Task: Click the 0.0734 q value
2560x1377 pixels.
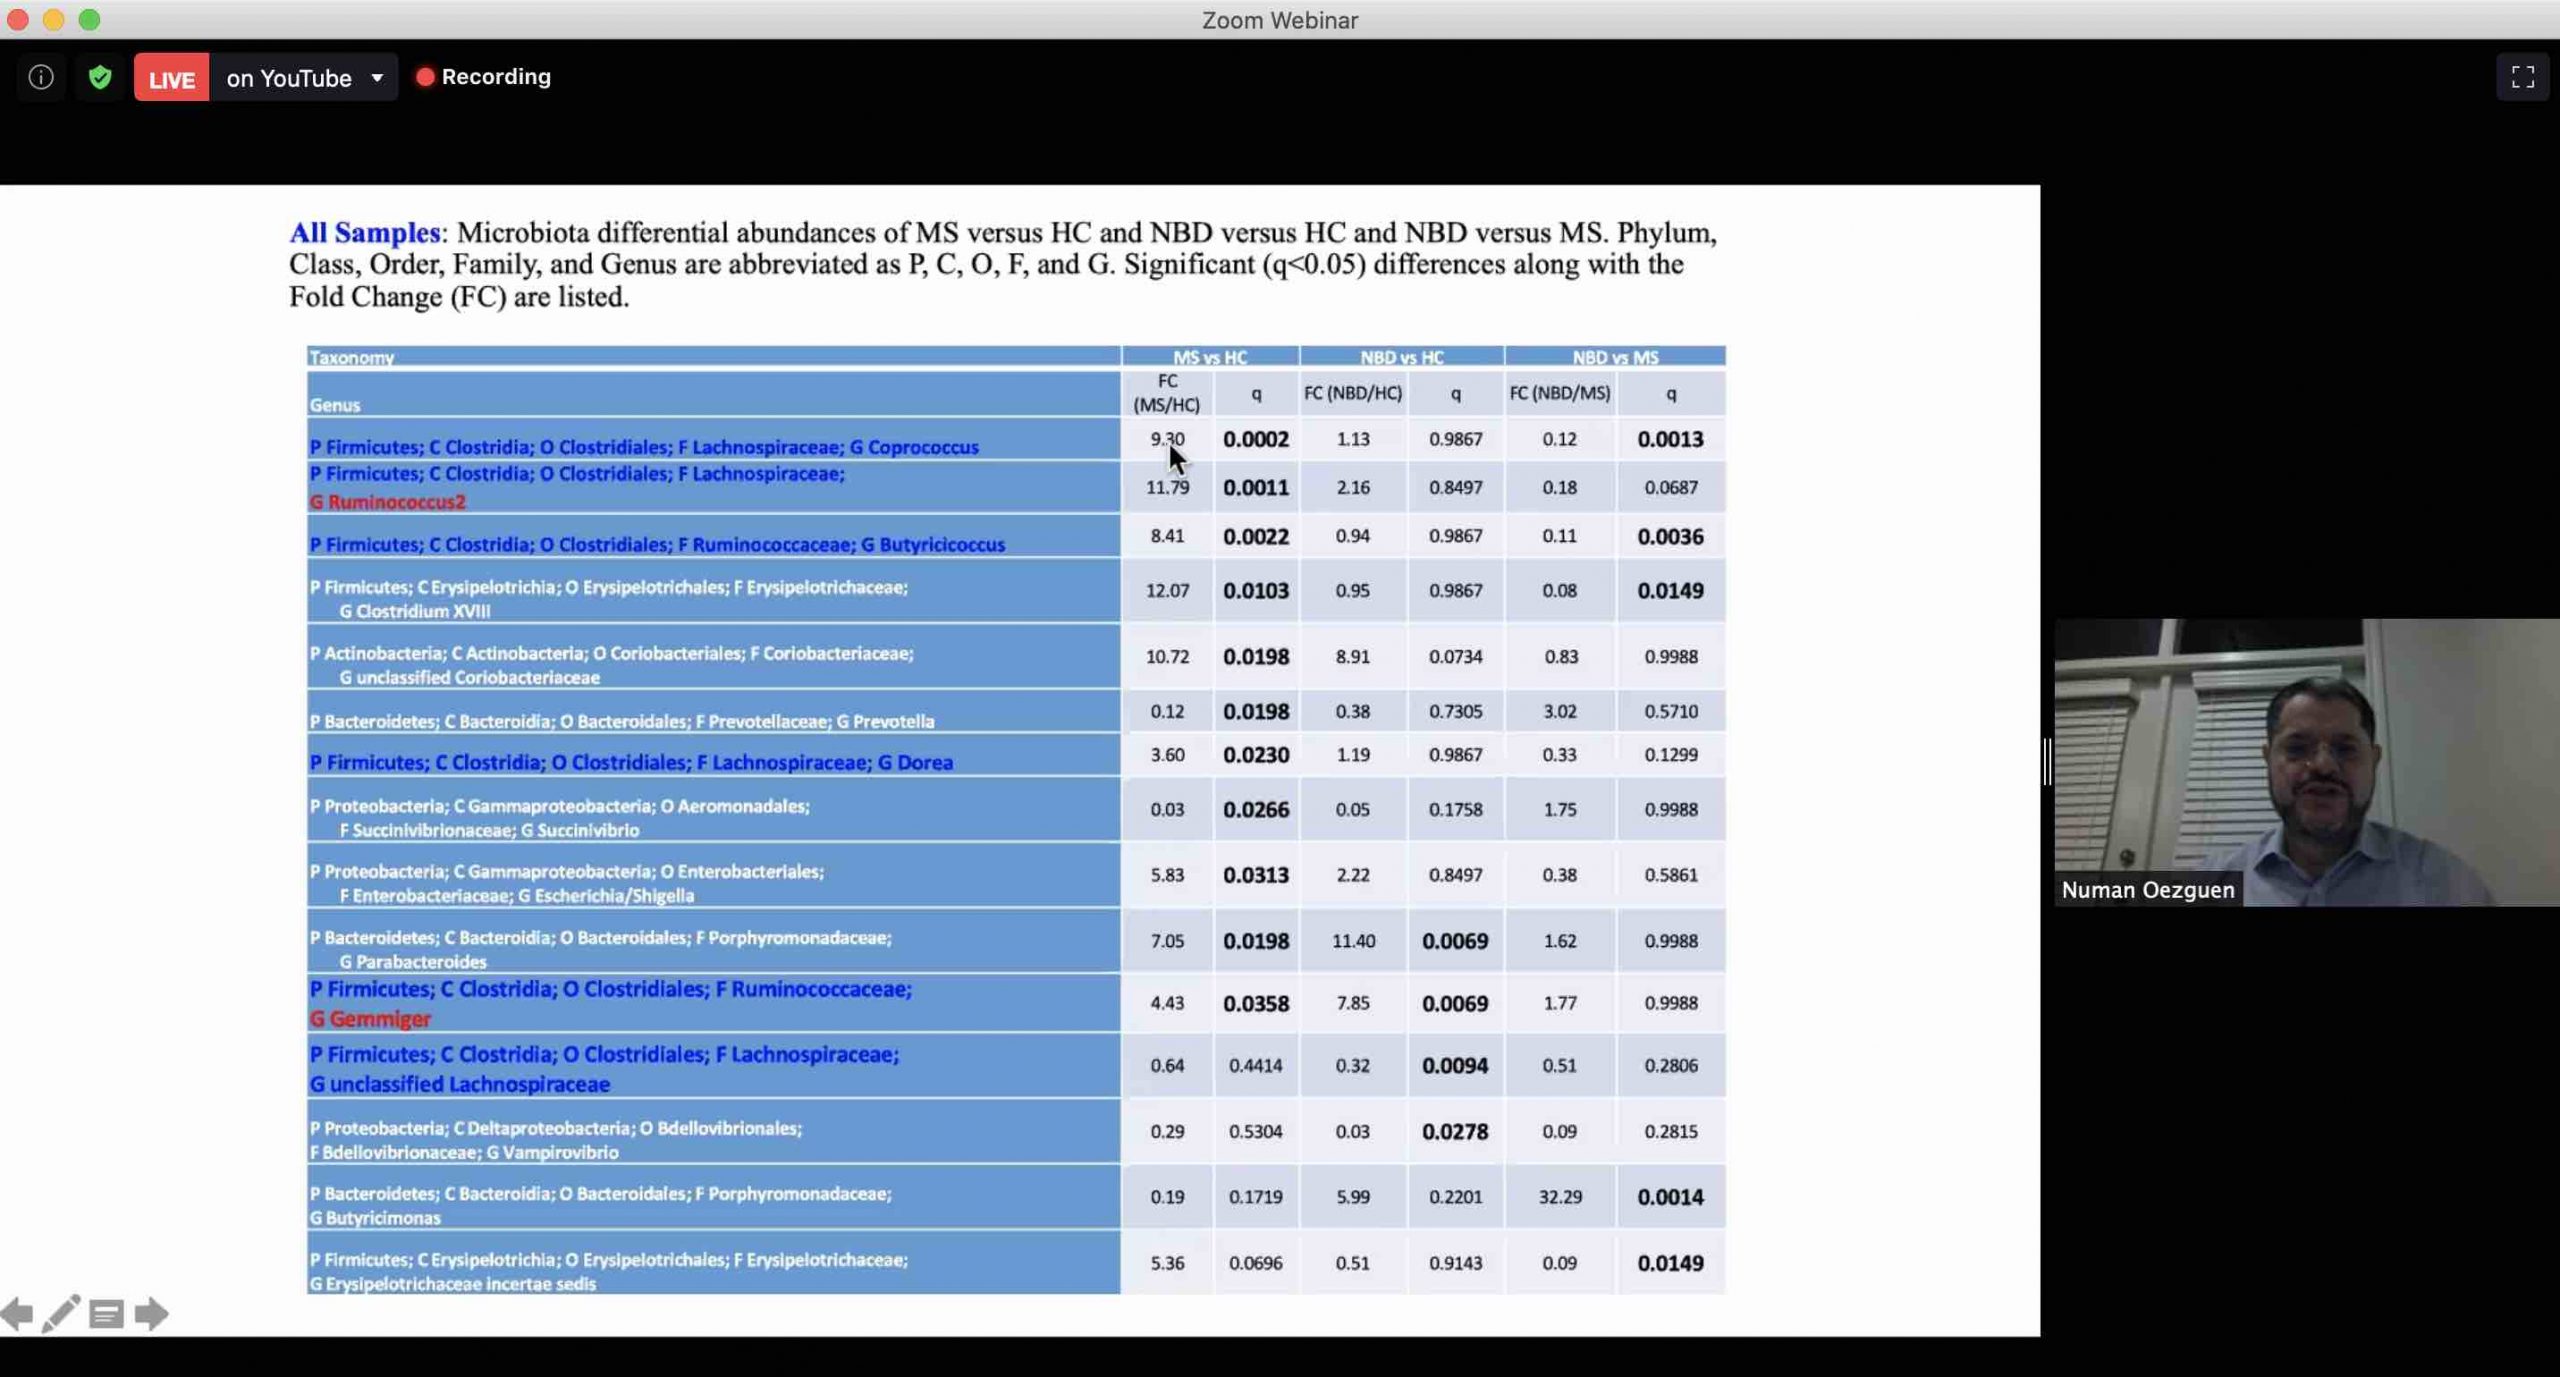Action: click(x=1455, y=657)
